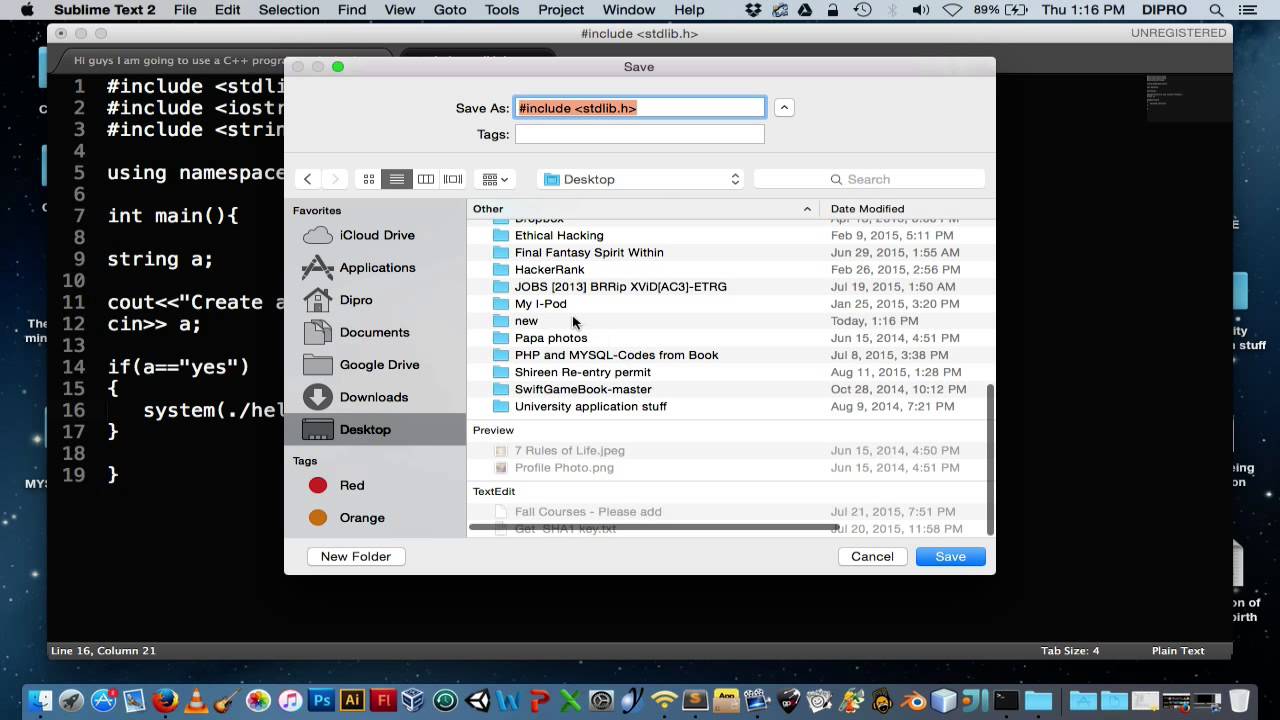Click the Cancel button
The height and width of the screenshot is (720, 1280).
pos(872,557)
